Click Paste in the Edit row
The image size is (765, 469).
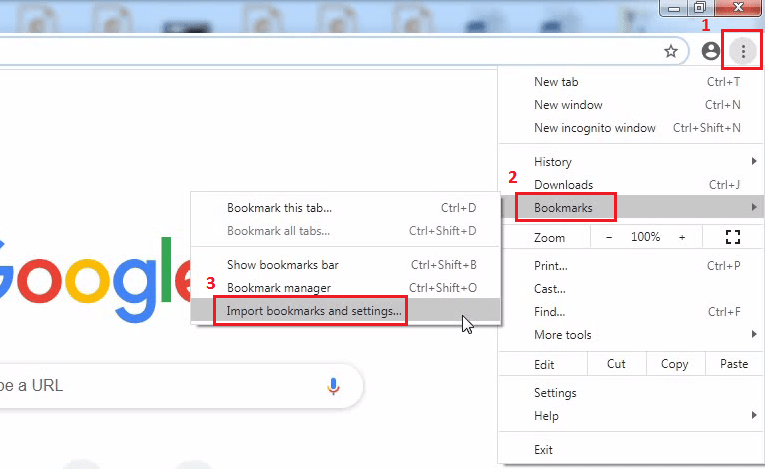[734, 364]
